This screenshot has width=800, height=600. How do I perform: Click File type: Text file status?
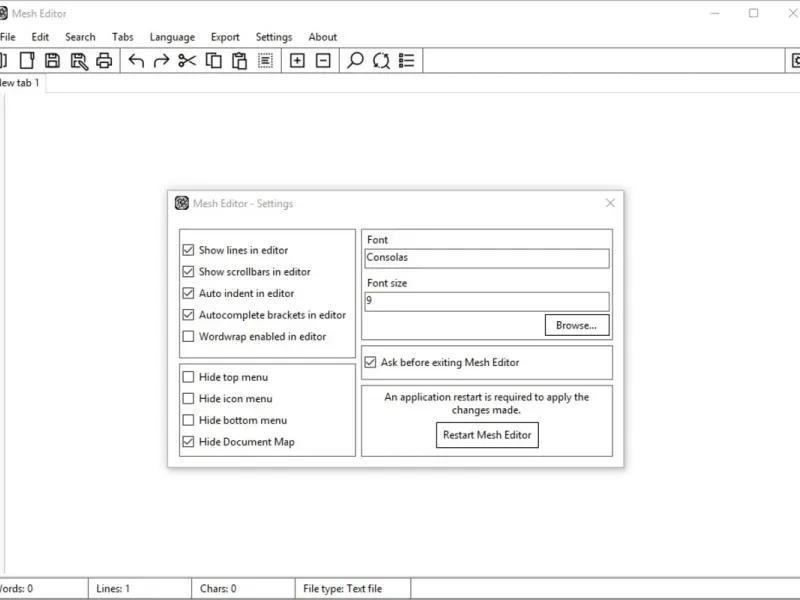click(342, 588)
